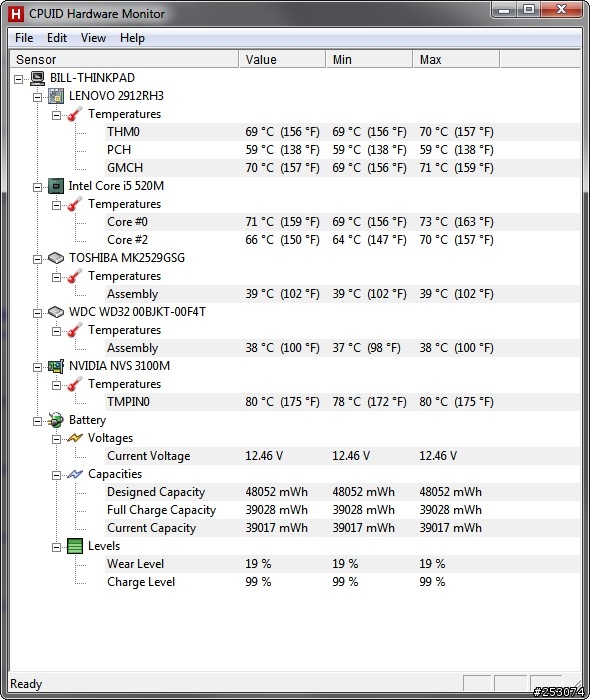This screenshot has height=700, width=590.
Task: Click the Value column header
Action: pos(282,59)
